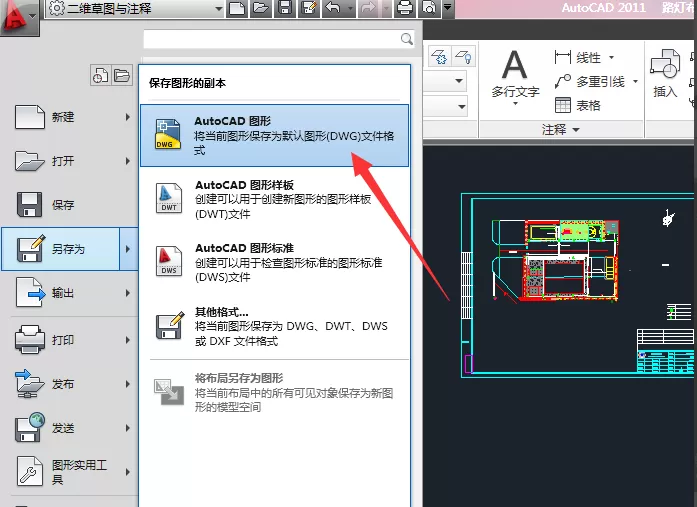697x507 pixels.
Task: Click the Open folder icon in quick access toolbar
Action: [261, 8]
